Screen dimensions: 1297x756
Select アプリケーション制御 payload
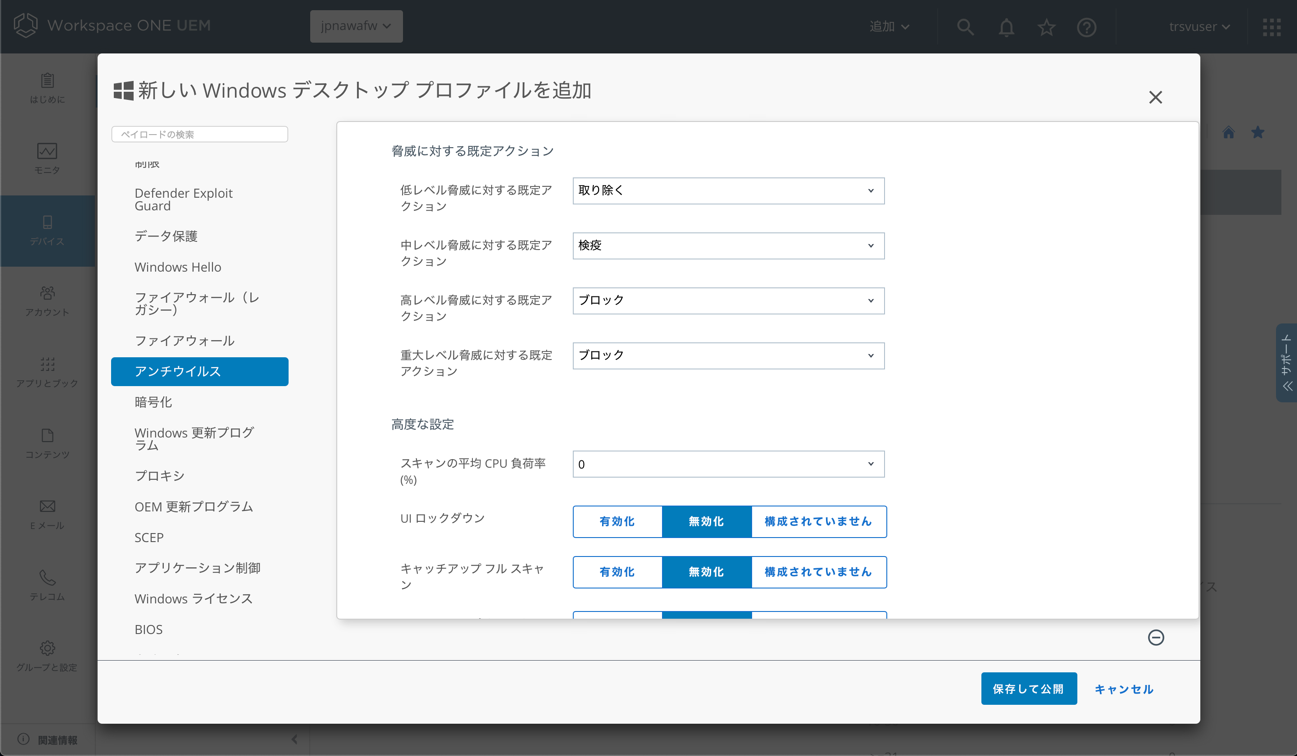tap(199, 568)
